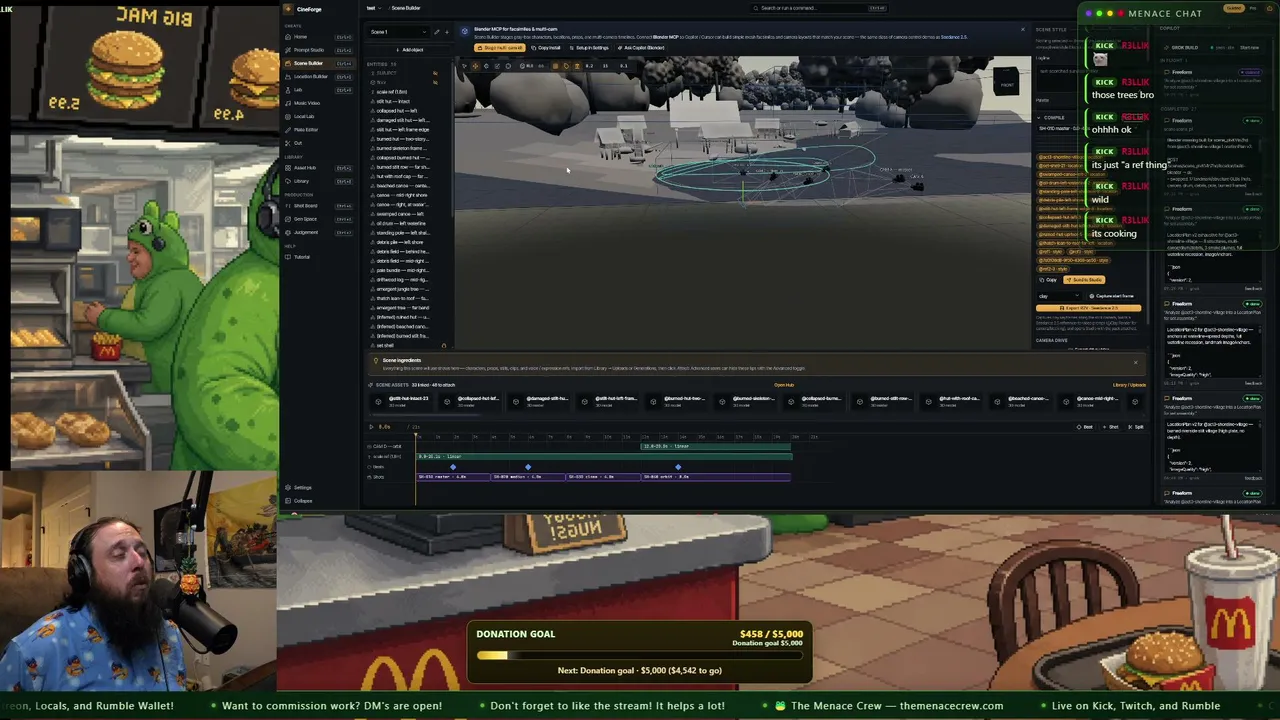Click the Beat button on timeline
This screenshot has height=720, width=1280.
tap(1087, 427)
